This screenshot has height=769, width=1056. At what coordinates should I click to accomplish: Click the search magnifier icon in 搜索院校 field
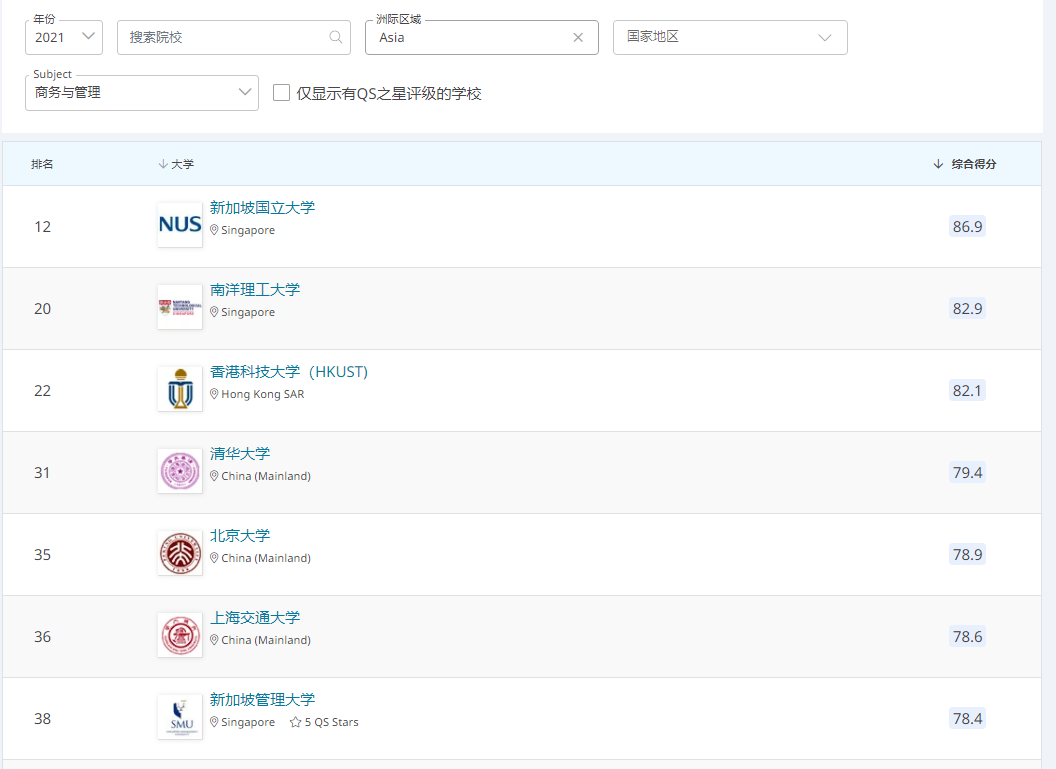[335, 37]
